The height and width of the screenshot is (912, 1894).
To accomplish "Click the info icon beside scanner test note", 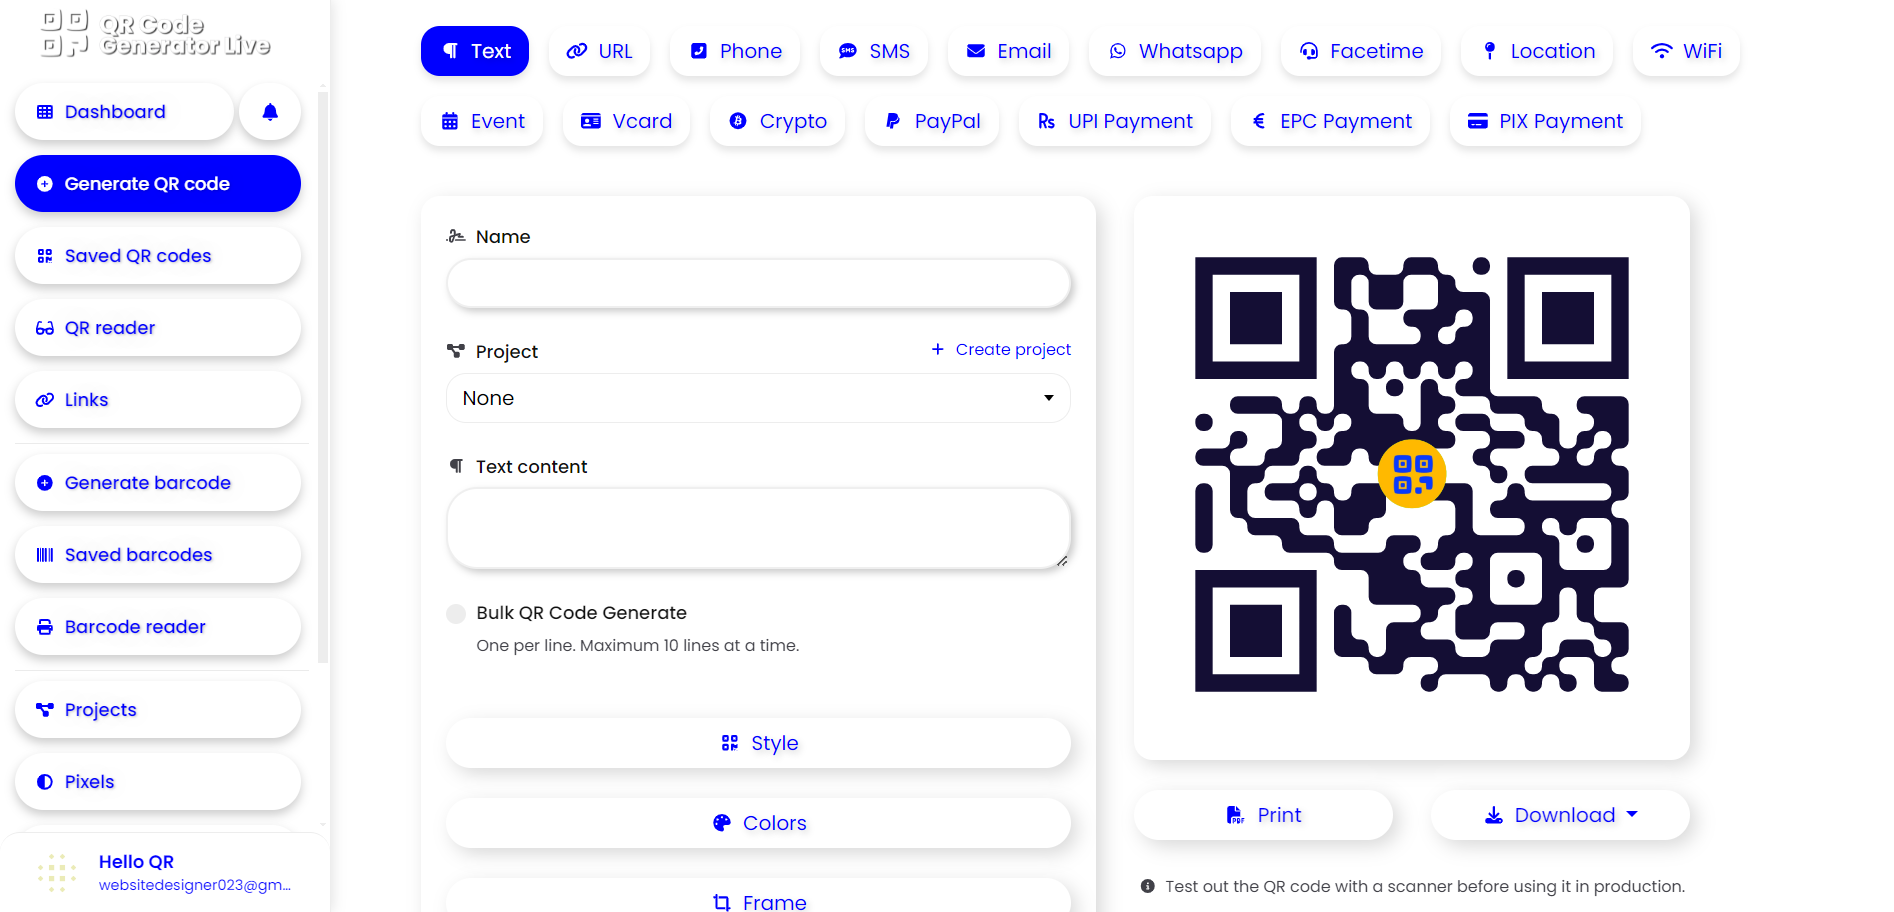I will pos(1148,886).
